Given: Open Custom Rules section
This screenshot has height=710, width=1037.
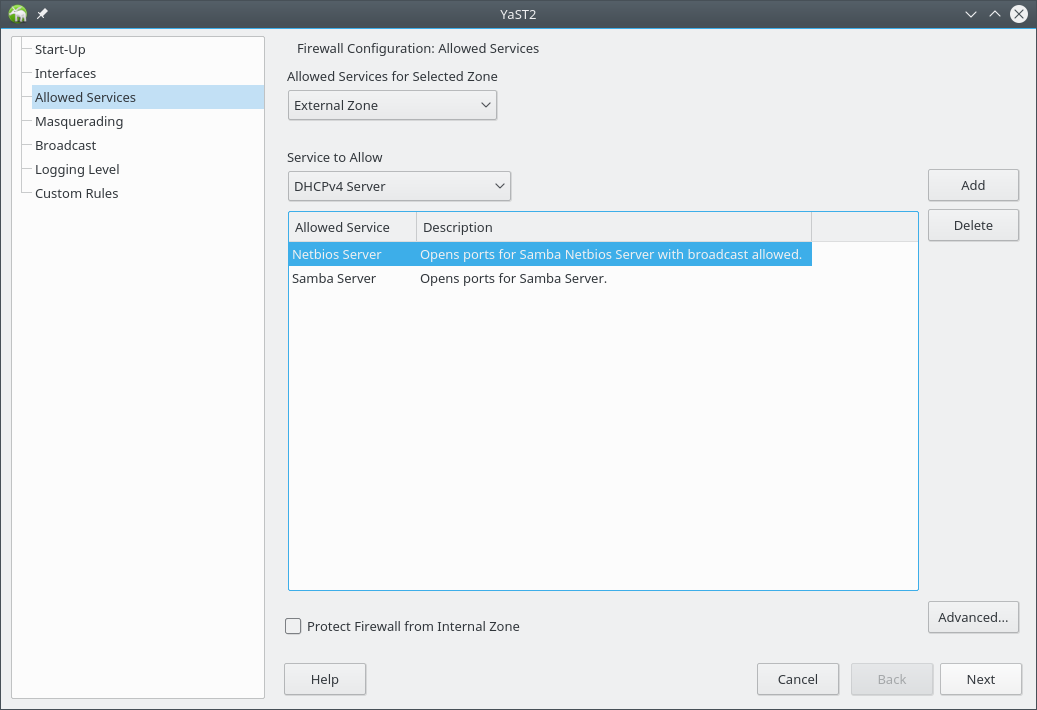Looking at the screenshot, I should pos(77,194).
